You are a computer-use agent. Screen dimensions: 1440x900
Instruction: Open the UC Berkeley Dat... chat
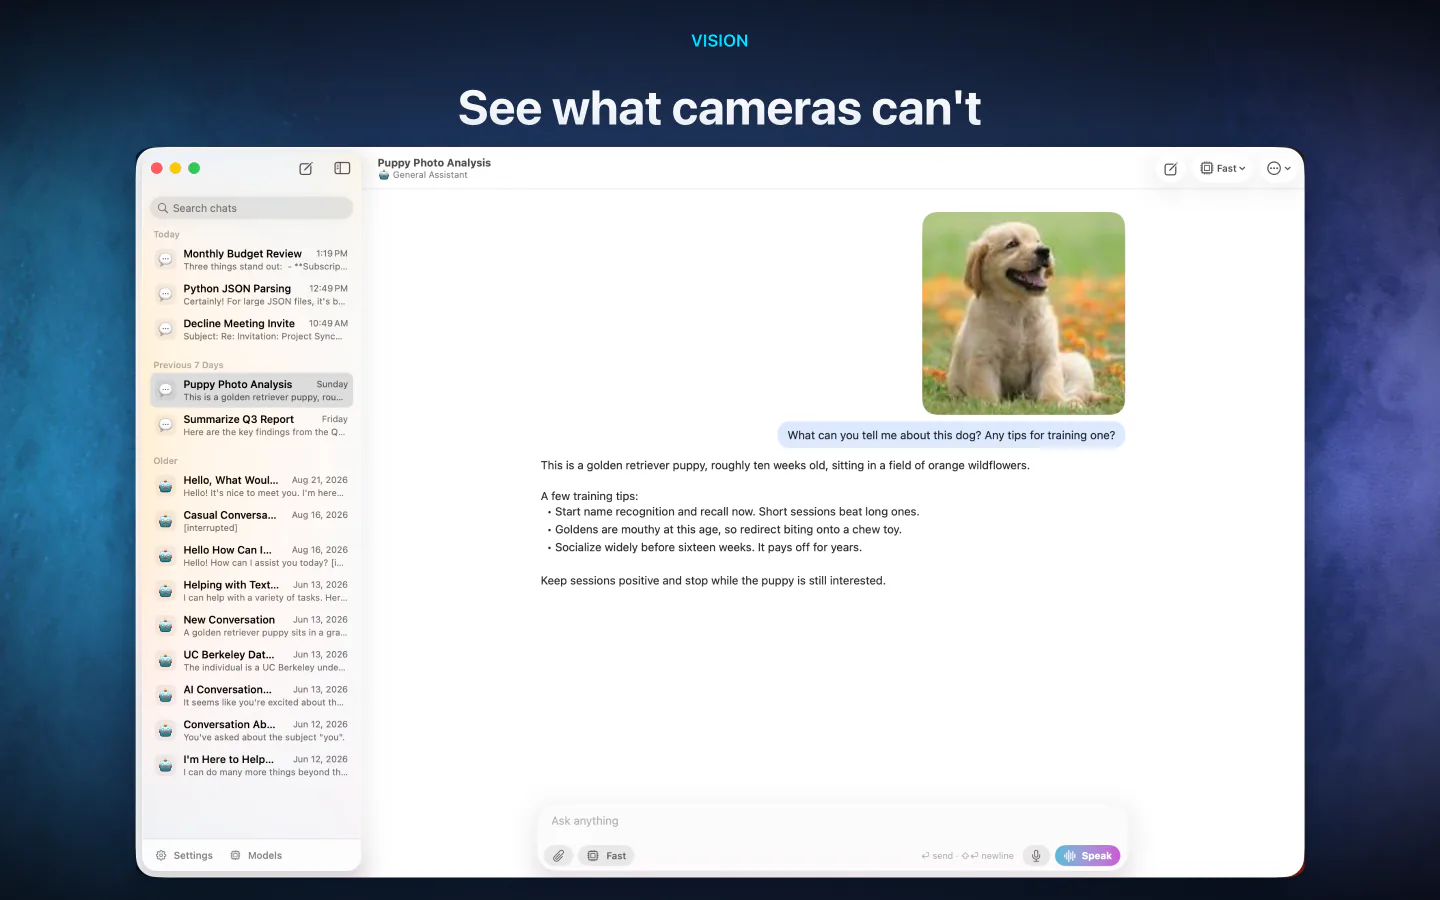tap(252, 661)
